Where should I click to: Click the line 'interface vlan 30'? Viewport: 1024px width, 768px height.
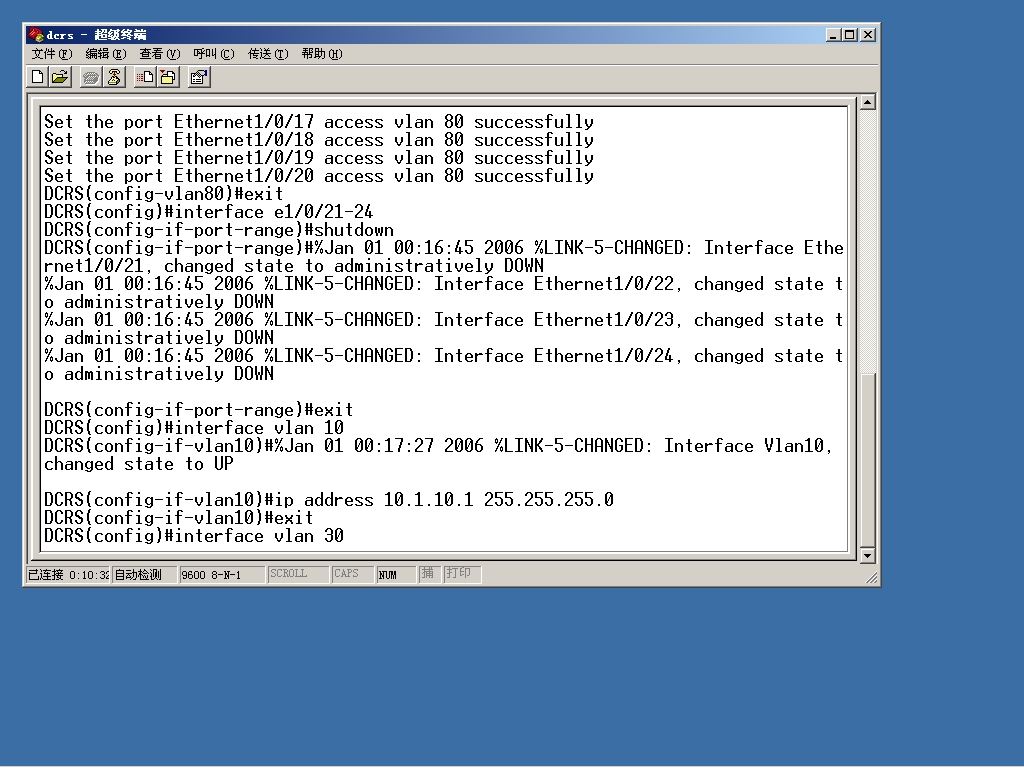194,536
